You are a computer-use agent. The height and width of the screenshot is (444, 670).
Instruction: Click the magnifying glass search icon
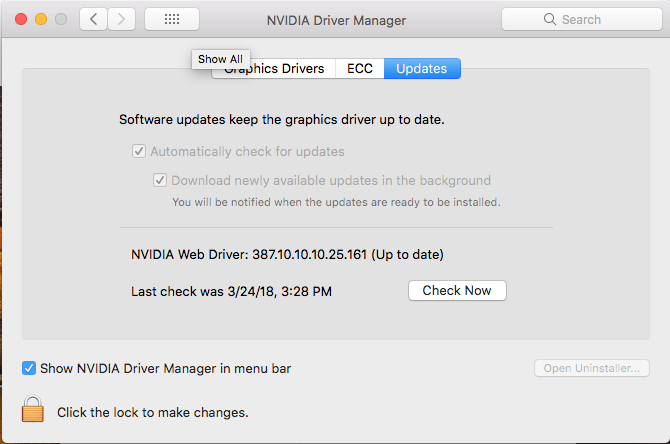550,19
